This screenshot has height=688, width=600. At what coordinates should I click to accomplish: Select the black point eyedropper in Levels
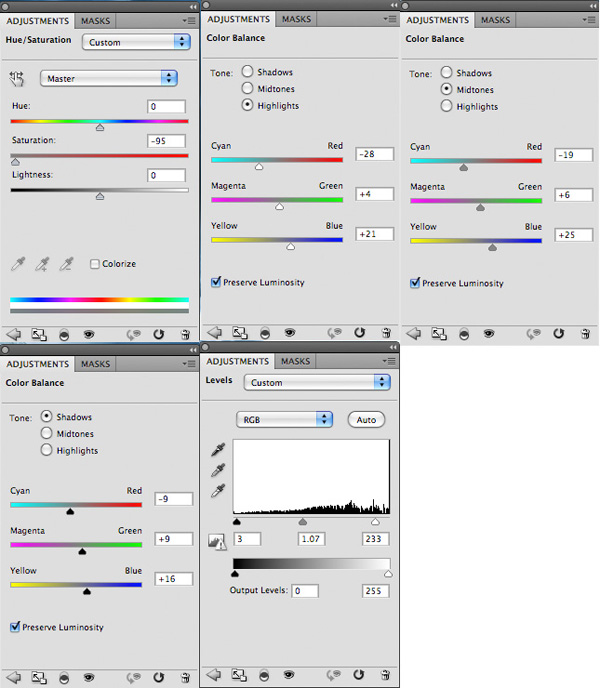(x=218, y=450)
